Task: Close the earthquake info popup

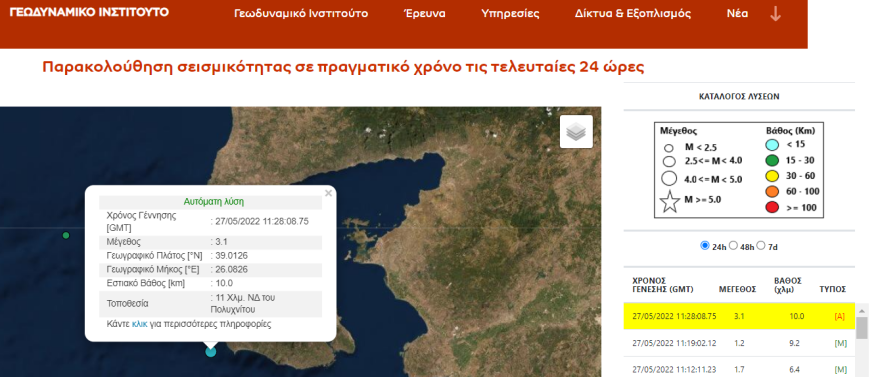Action: pyautogui.click(x=328, y=193)
